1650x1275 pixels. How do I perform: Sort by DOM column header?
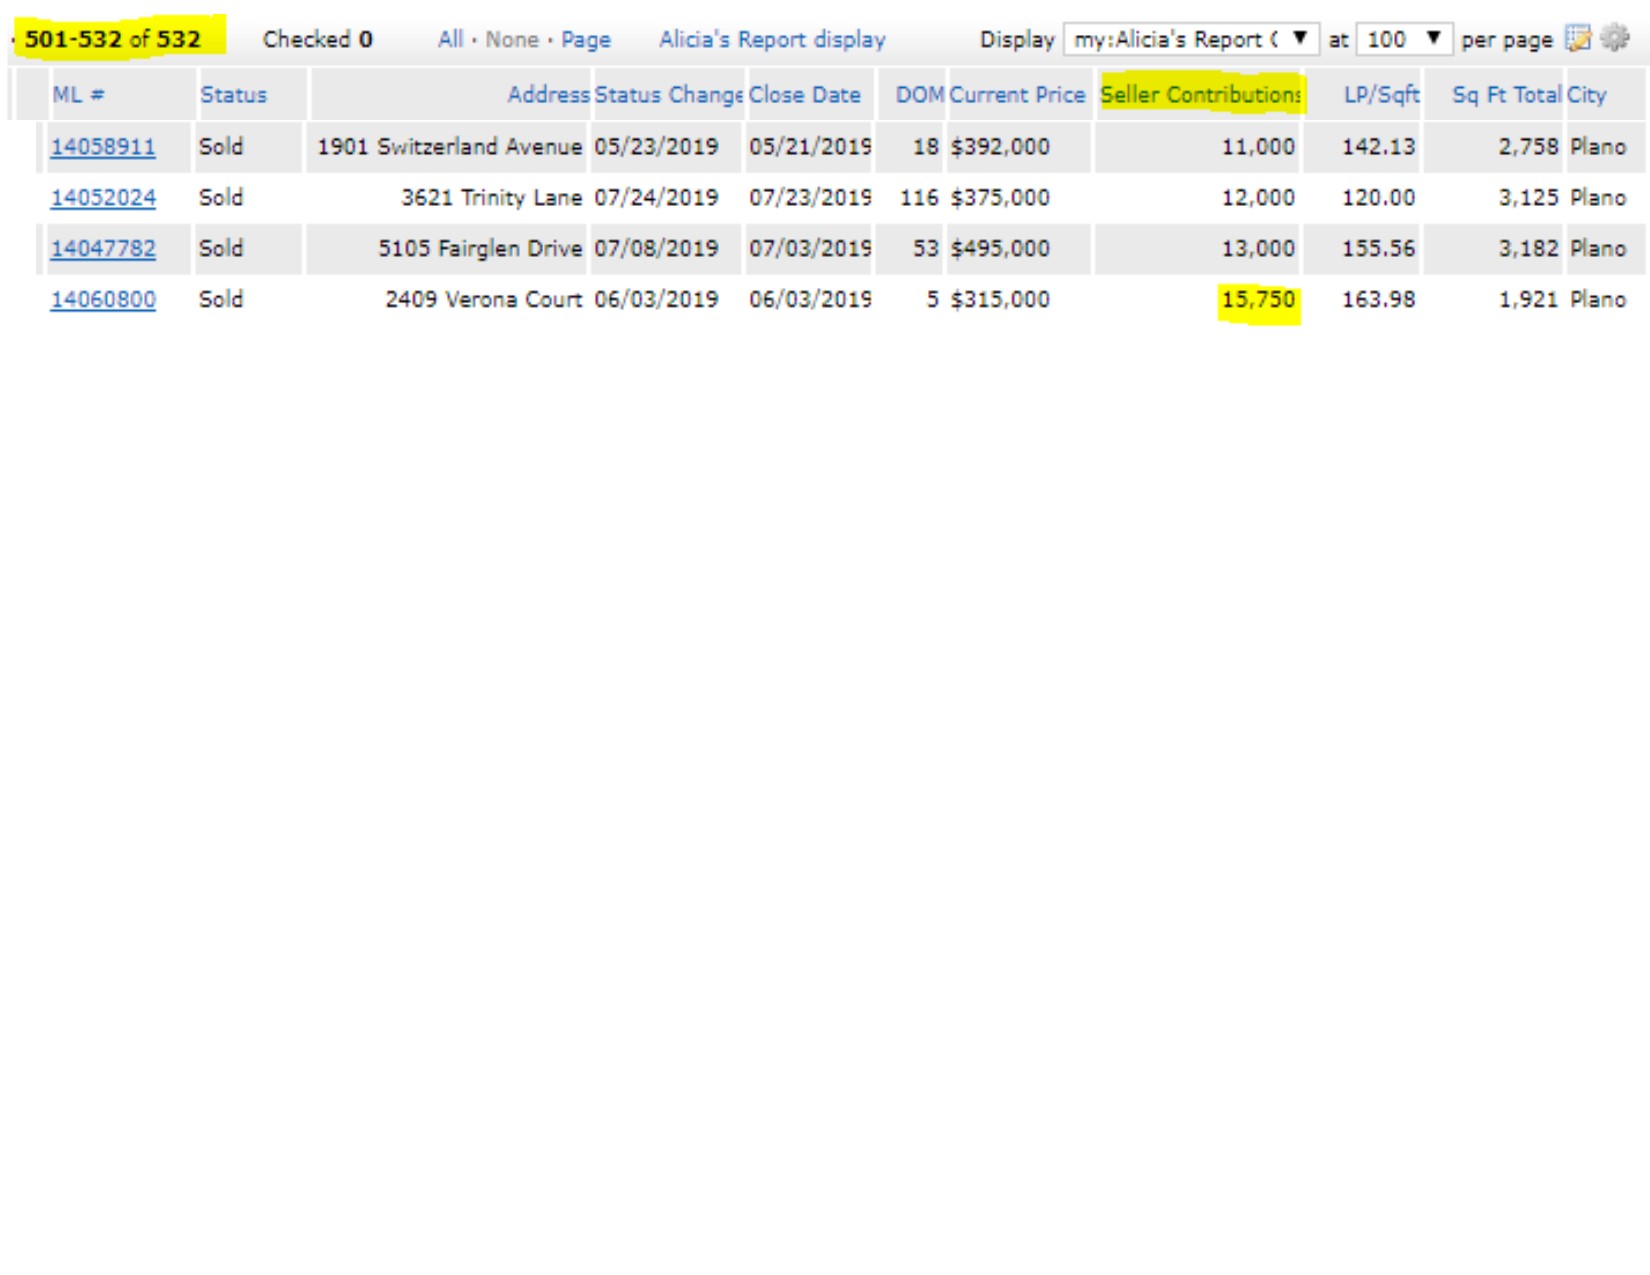point(919,95)
